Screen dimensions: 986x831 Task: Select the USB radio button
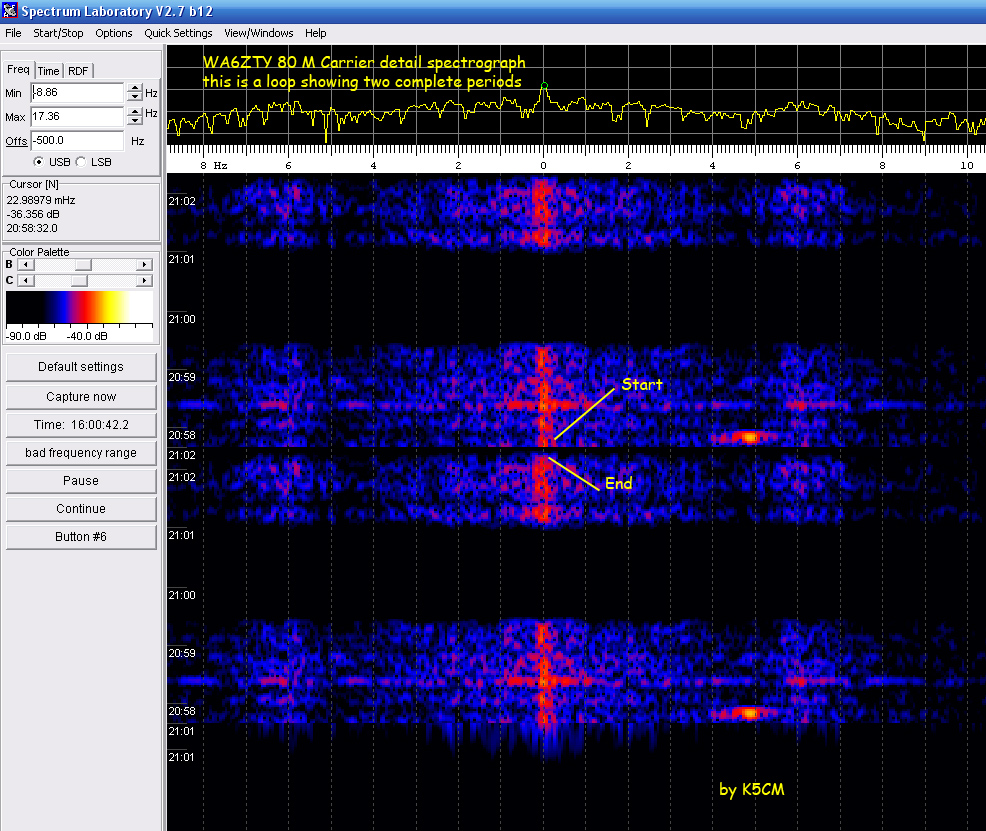[39, 162]
